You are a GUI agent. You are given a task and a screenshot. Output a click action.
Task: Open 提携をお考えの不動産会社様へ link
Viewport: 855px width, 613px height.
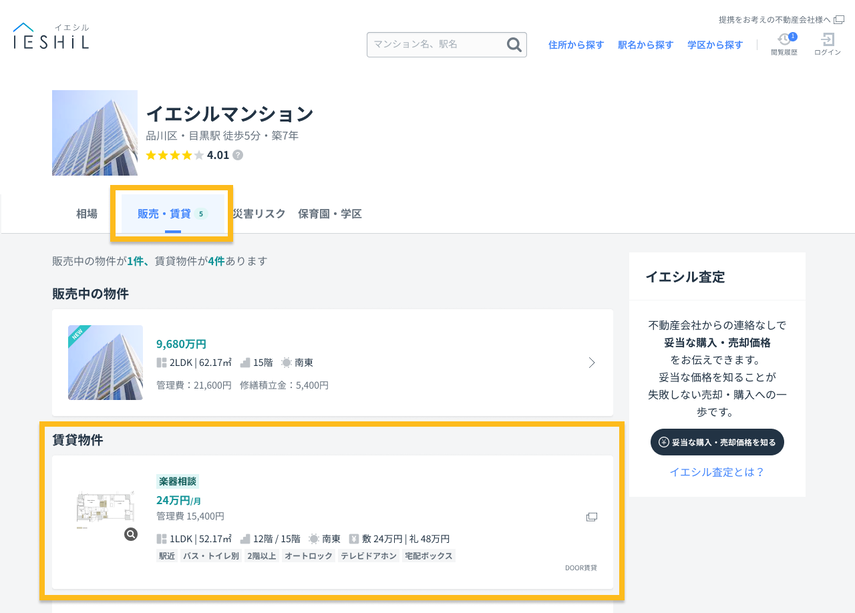click(781, 20)
